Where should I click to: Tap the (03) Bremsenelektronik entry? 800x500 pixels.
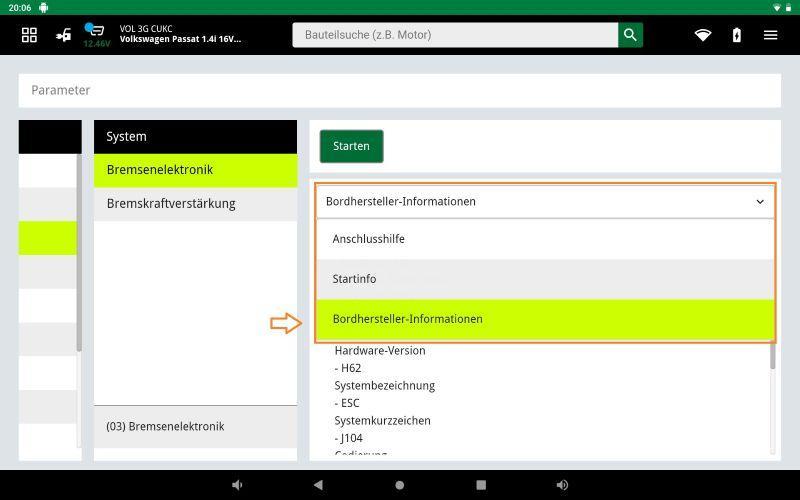[195, 427]
